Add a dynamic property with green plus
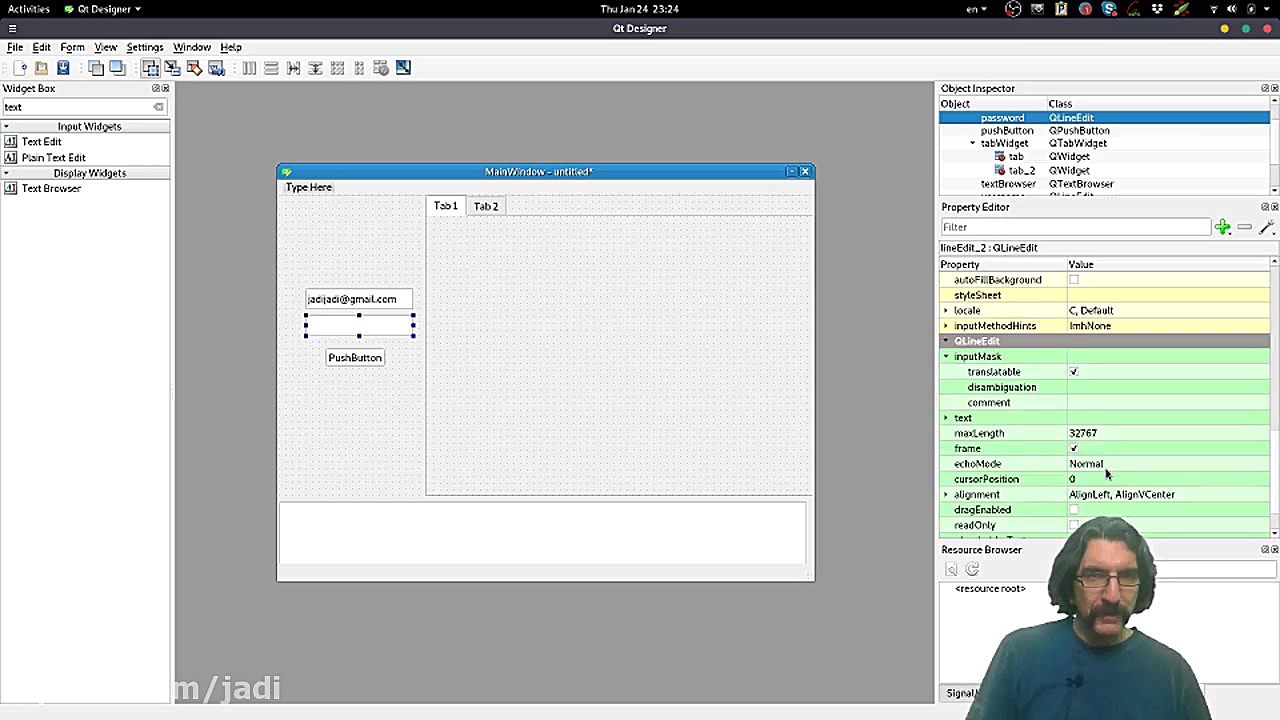Image resolution: width=1280 pixels, height=720 pixels. pyautogui.click(x=1222, y=227)
